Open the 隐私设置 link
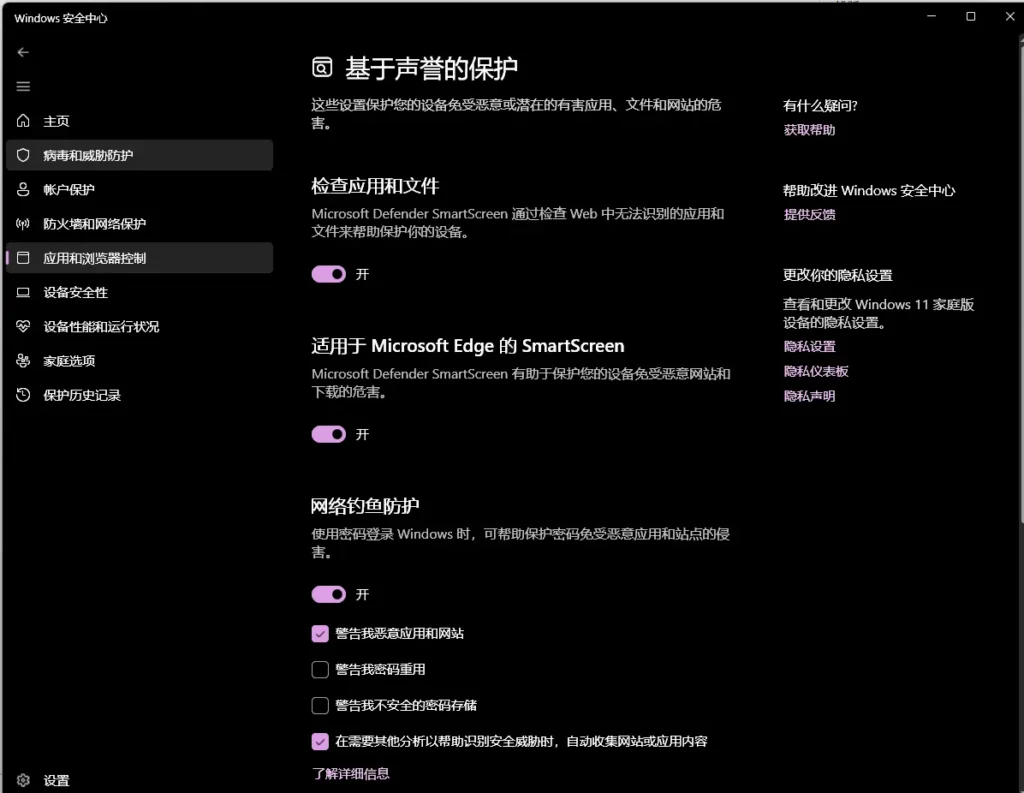1024x793 pixels. click(809, 346)
